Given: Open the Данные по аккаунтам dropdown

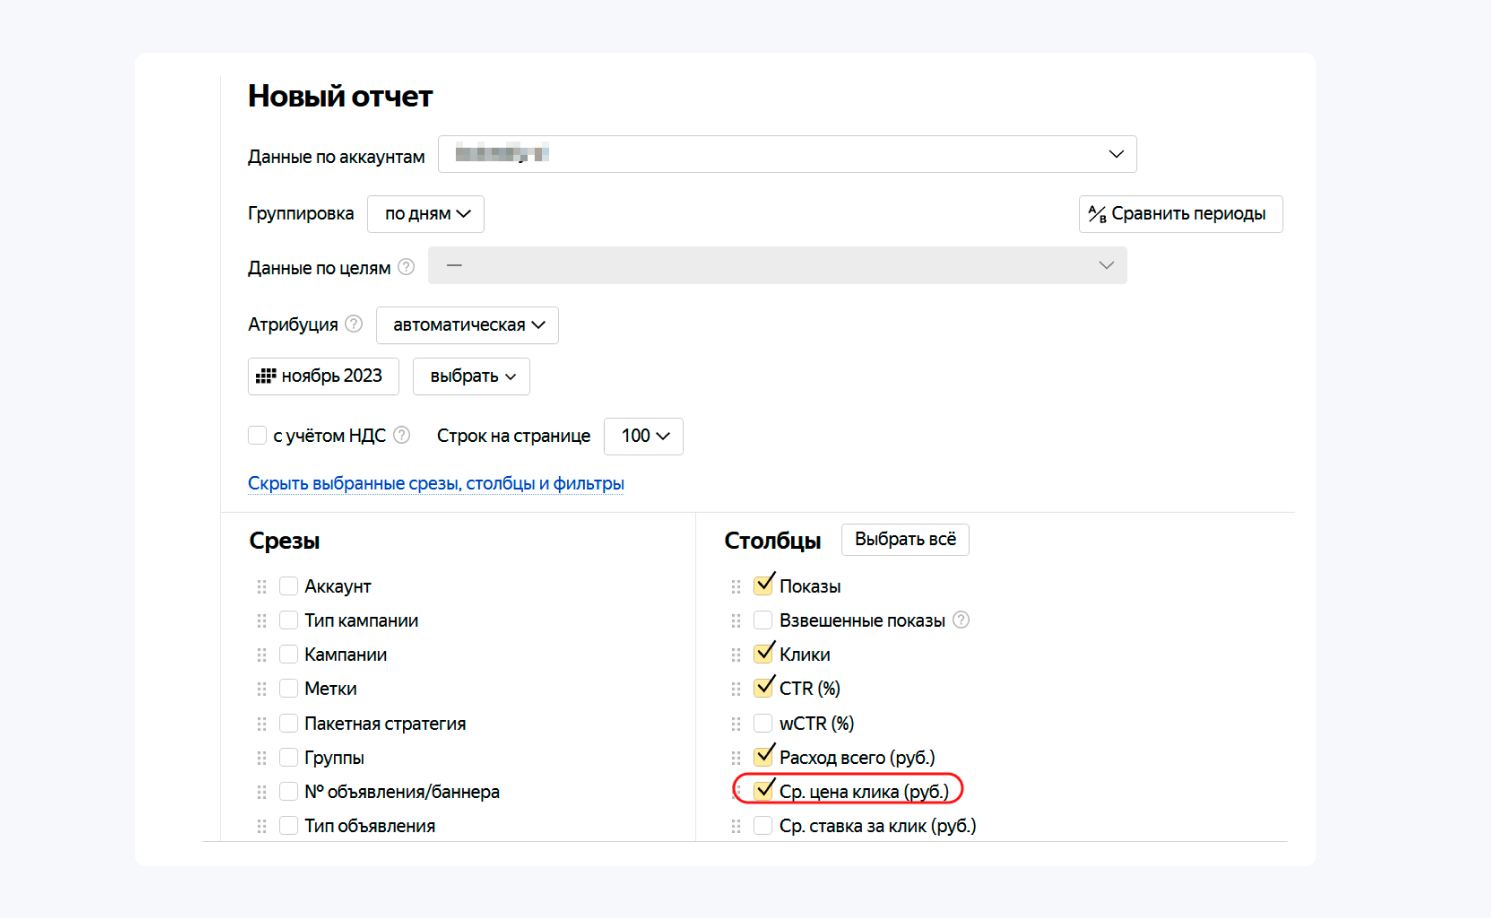Looking at the screenshot, I should pyautogui.click(x=787, y=154).
